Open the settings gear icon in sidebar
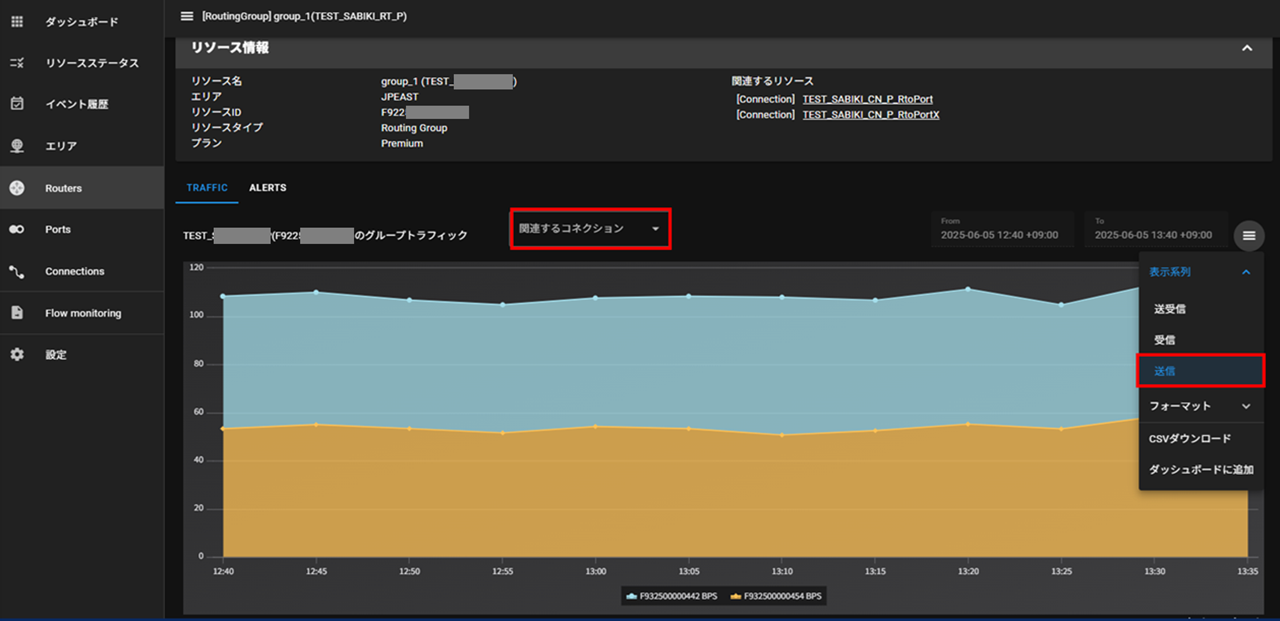1280x621 pixels. point(17,355)
